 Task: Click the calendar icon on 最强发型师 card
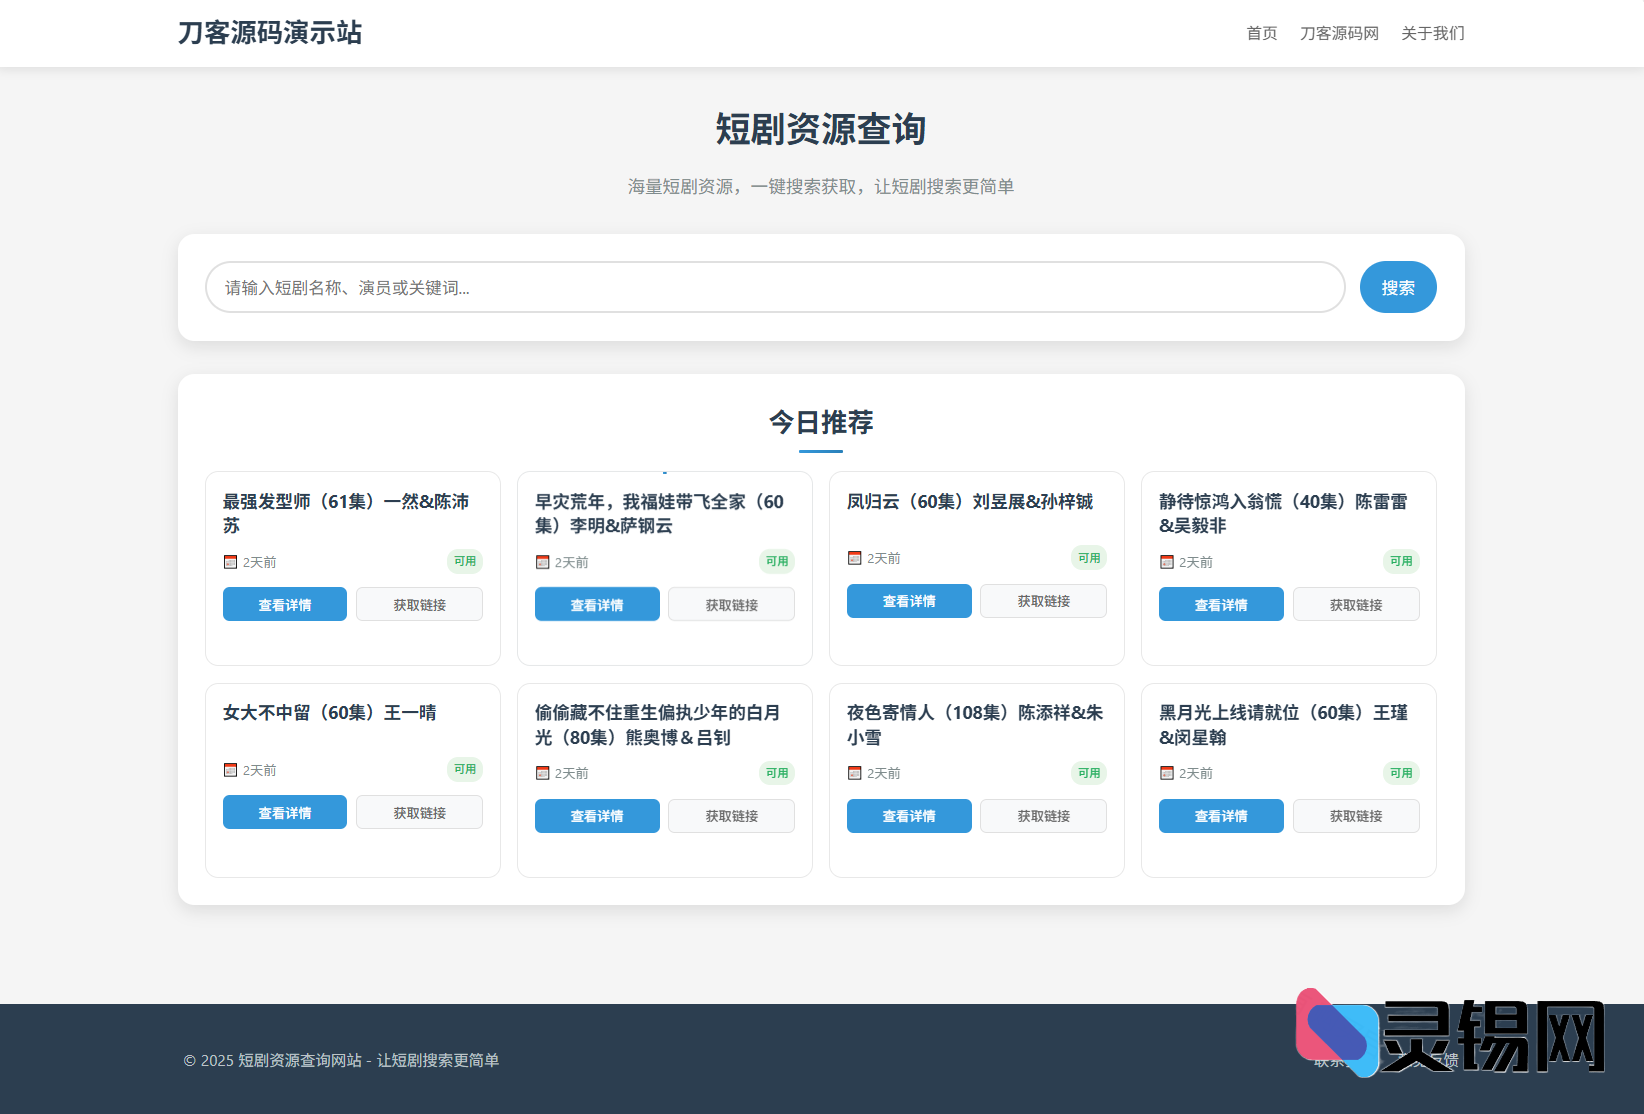[x=229, y=561]
